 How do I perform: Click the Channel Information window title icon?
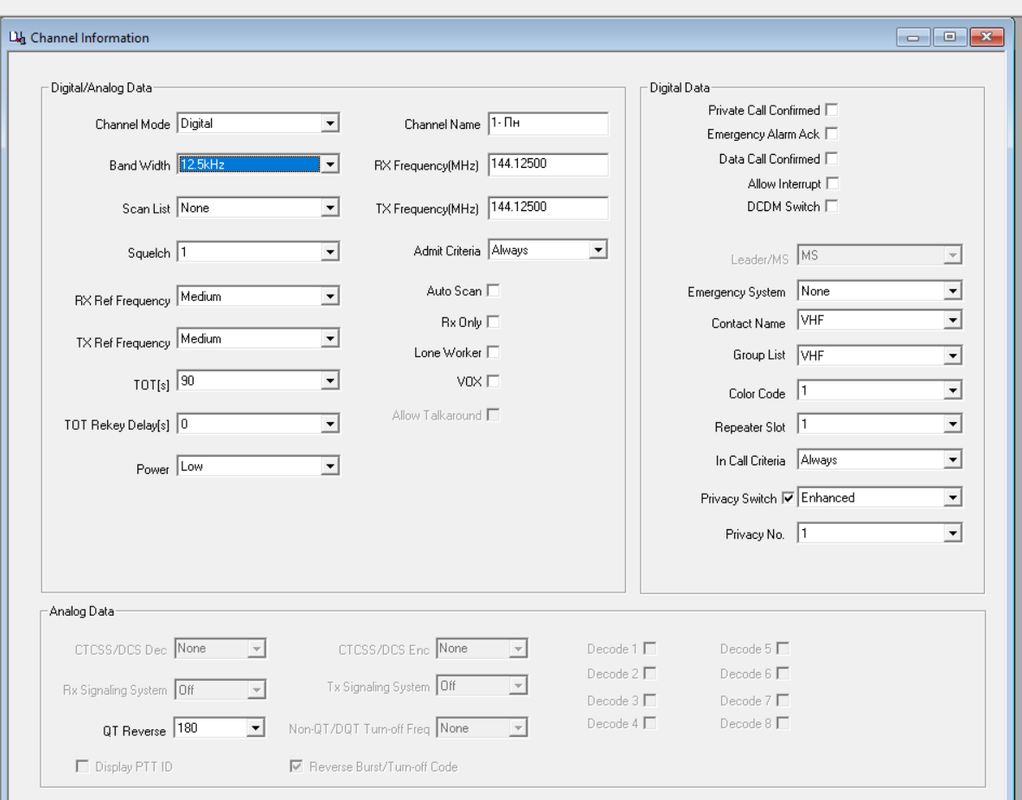click(x=17, y=38)
